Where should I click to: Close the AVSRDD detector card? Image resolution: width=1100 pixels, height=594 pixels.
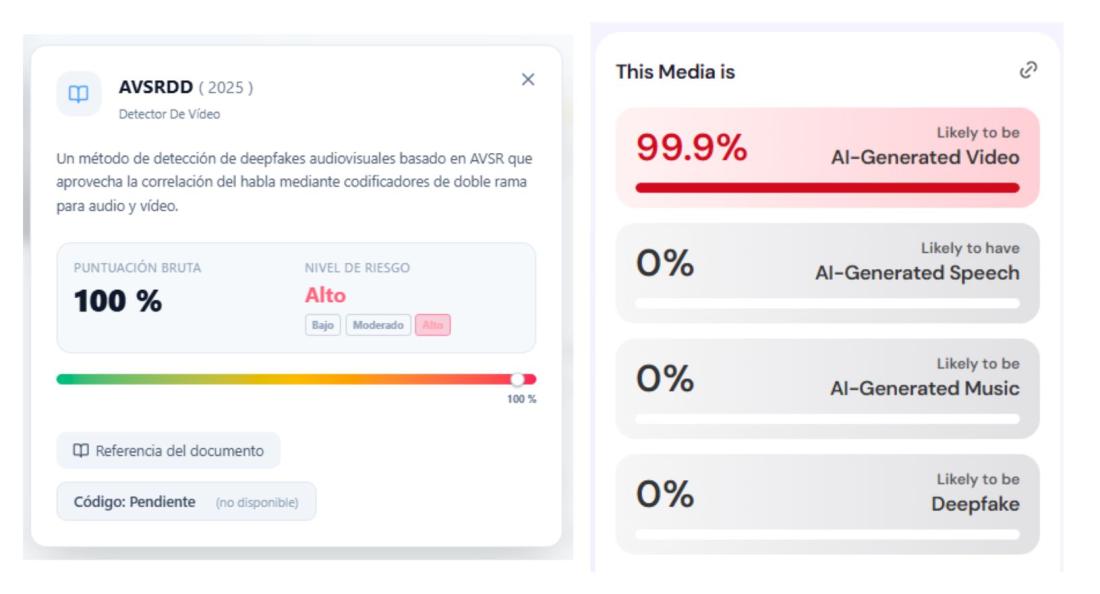pos(528,79)
